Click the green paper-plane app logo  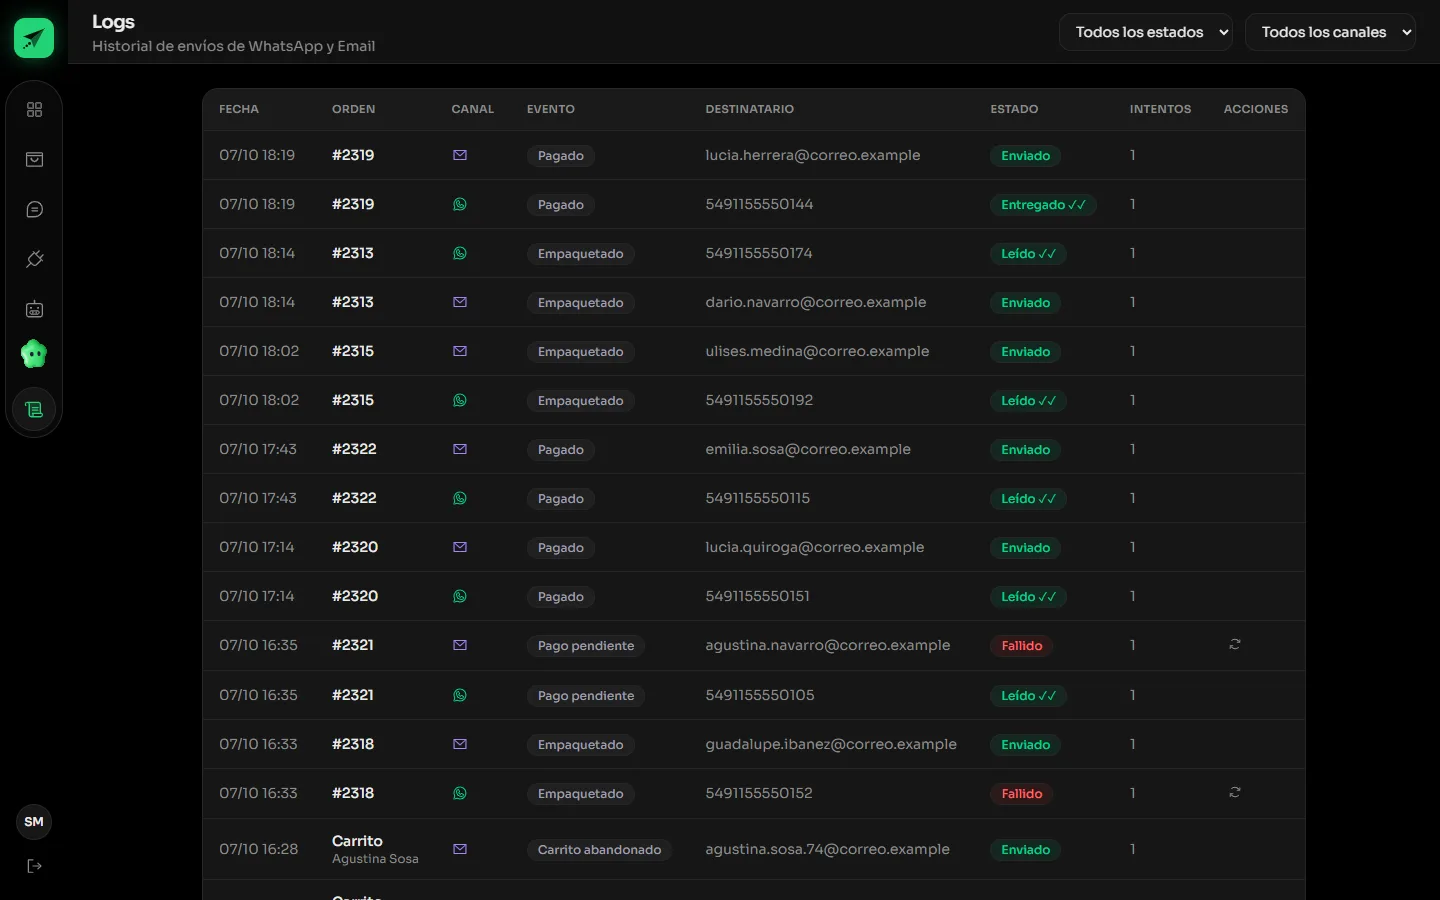[34, 38]
